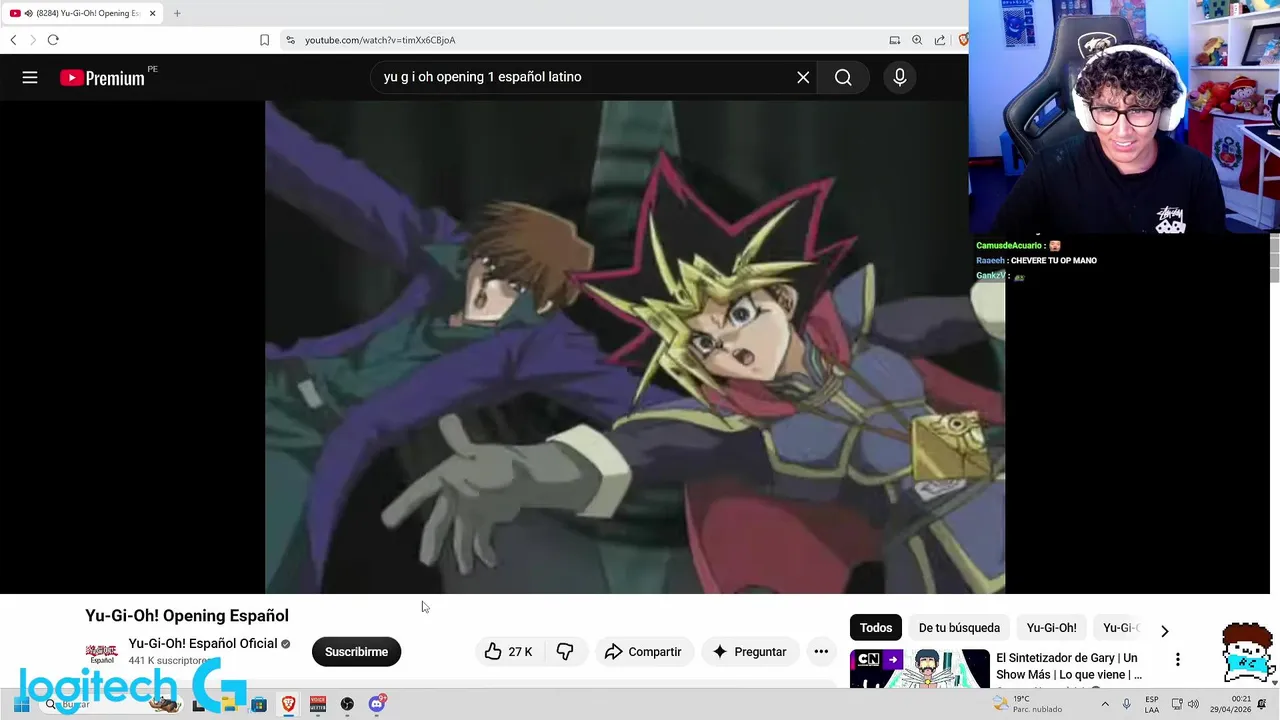This screenshot has width=1280, height=720.
Task: Switch to Brave browser taskbar icon
Action: point(288,704)
